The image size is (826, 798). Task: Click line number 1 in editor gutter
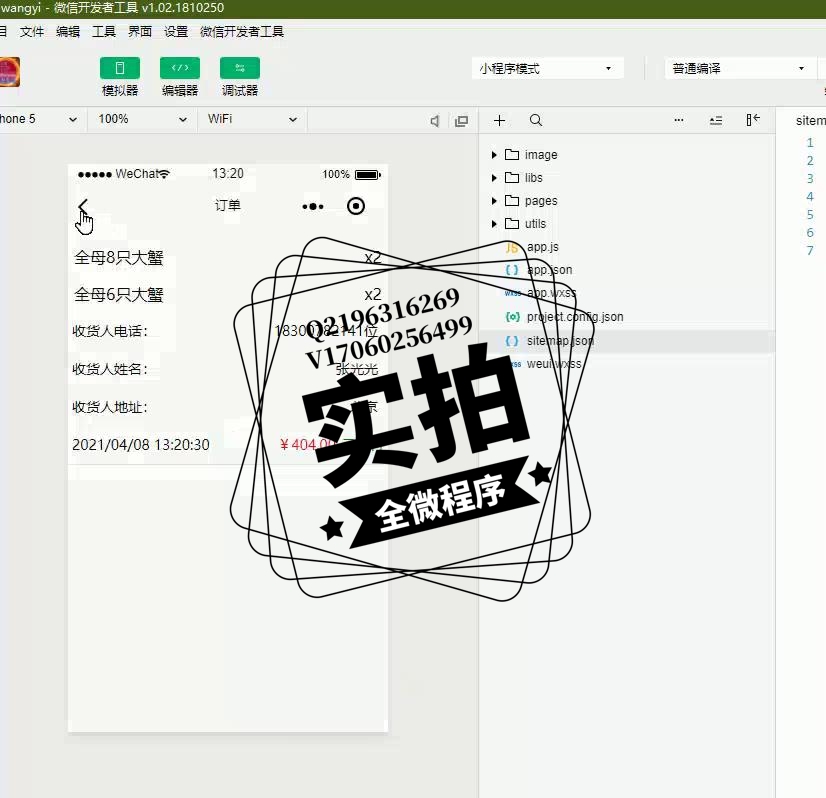coord(810,143)
